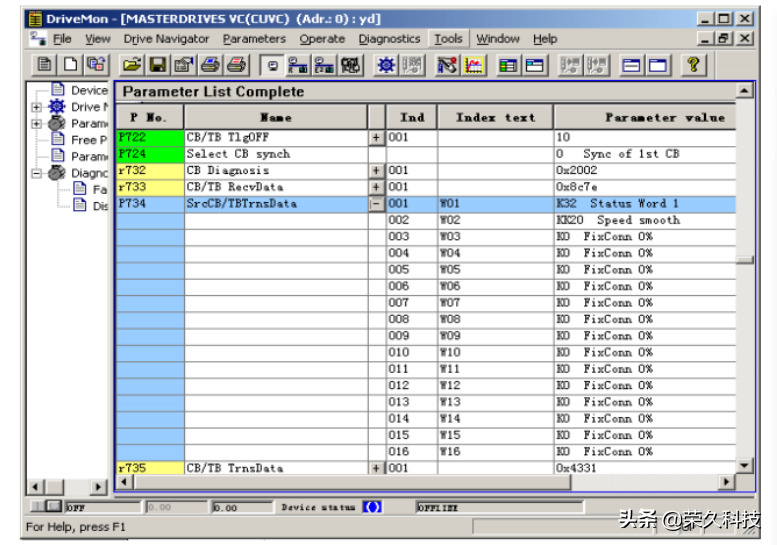Click the blue gear drive toolbar icon
This screenshot has height=545, width=777.
click(385, 65)
